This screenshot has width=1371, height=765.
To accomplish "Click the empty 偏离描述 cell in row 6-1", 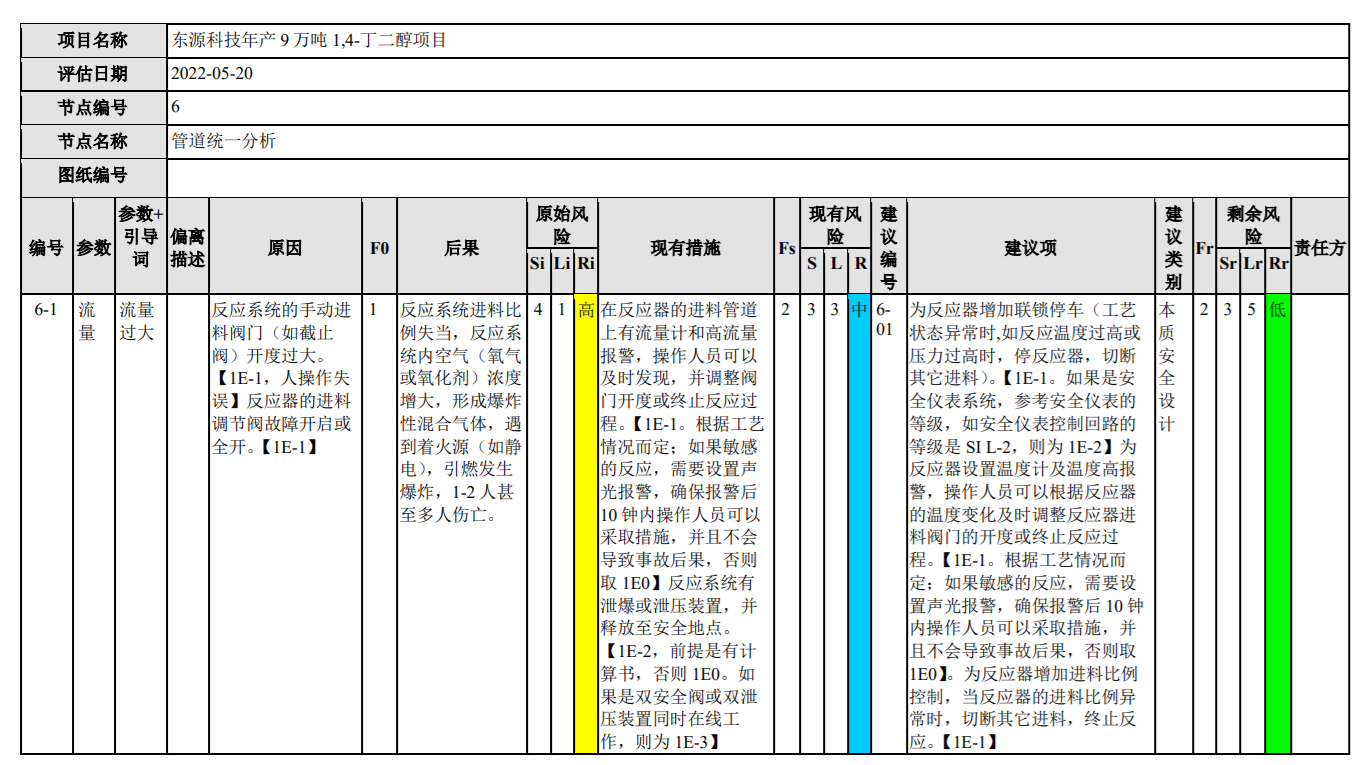I will coord(187,523).
